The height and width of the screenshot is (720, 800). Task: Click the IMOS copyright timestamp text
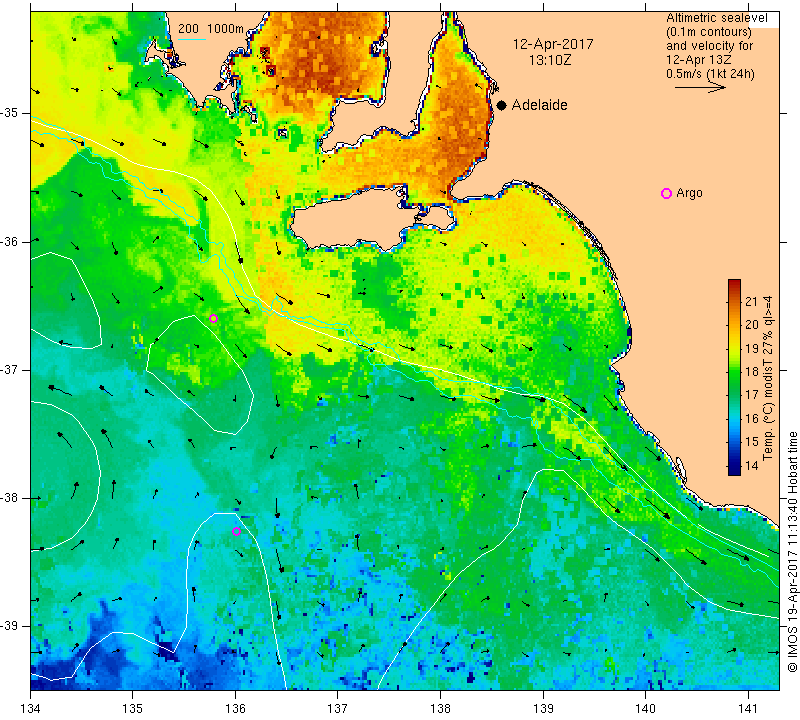click(x=792, y=552)
